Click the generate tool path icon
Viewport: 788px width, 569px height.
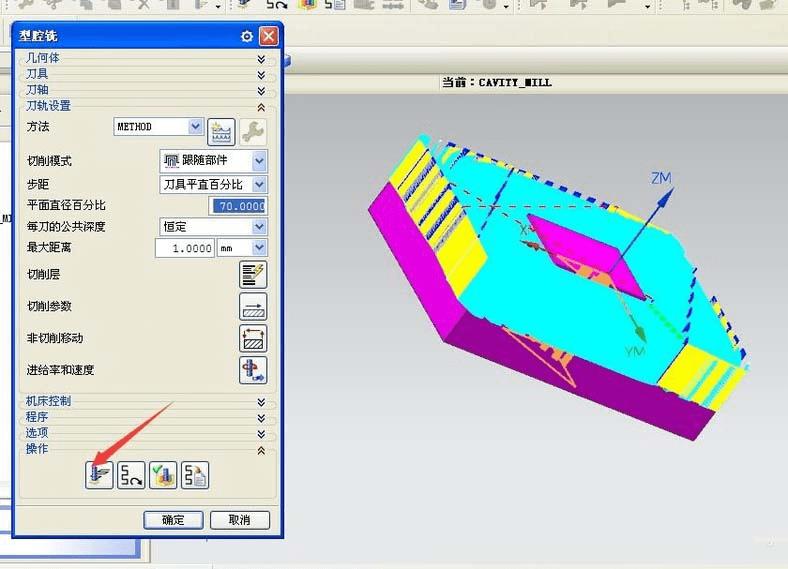[99, 476]
